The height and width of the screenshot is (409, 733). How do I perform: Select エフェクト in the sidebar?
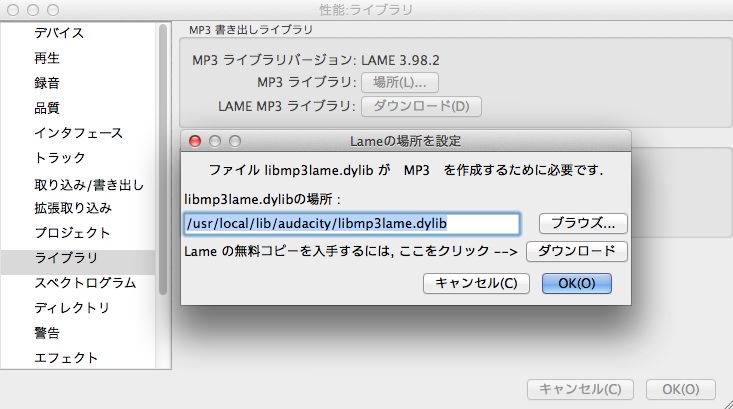tap(66, 358)
